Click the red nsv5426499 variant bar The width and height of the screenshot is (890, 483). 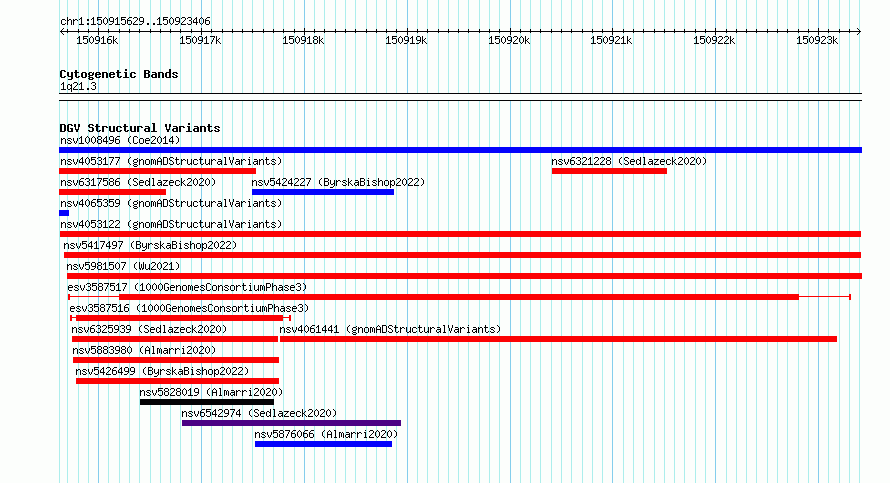pos(177,381)
